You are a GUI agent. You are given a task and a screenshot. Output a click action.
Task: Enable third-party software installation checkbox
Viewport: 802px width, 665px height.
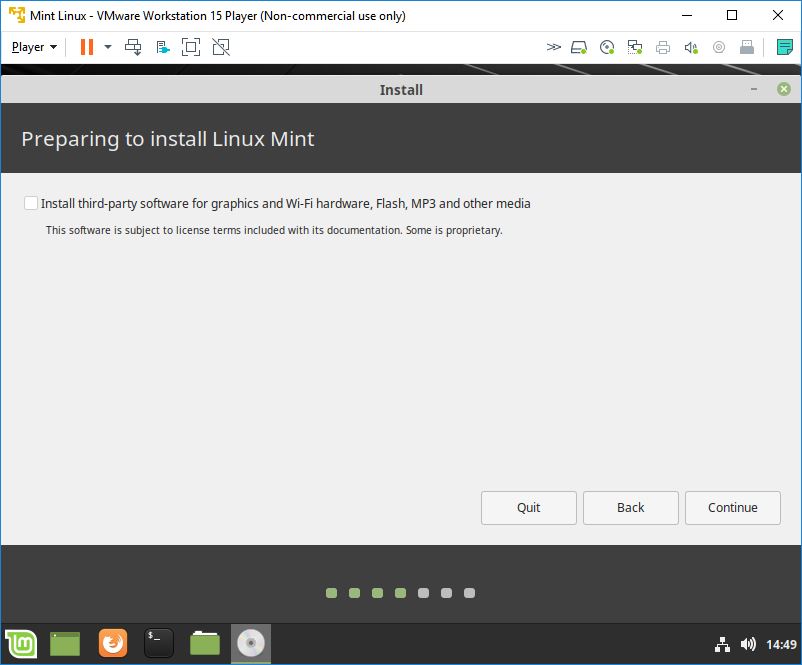point(31,203)
